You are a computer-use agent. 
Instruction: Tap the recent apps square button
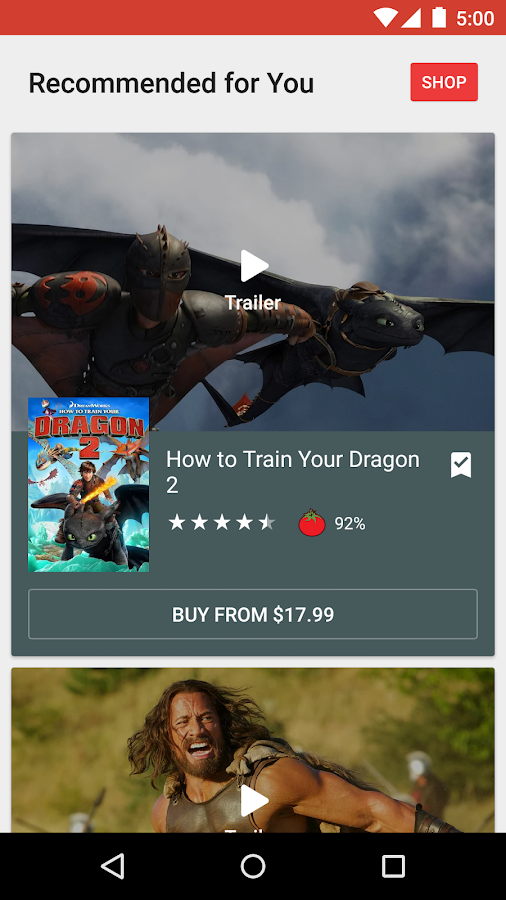click(x=394, y=866)
